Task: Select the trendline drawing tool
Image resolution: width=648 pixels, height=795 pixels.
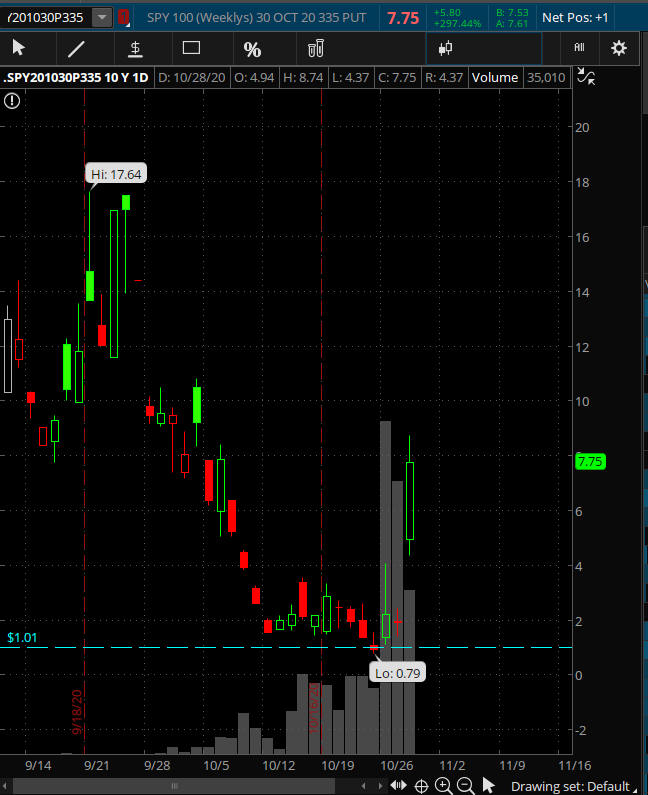Action: 76,49
